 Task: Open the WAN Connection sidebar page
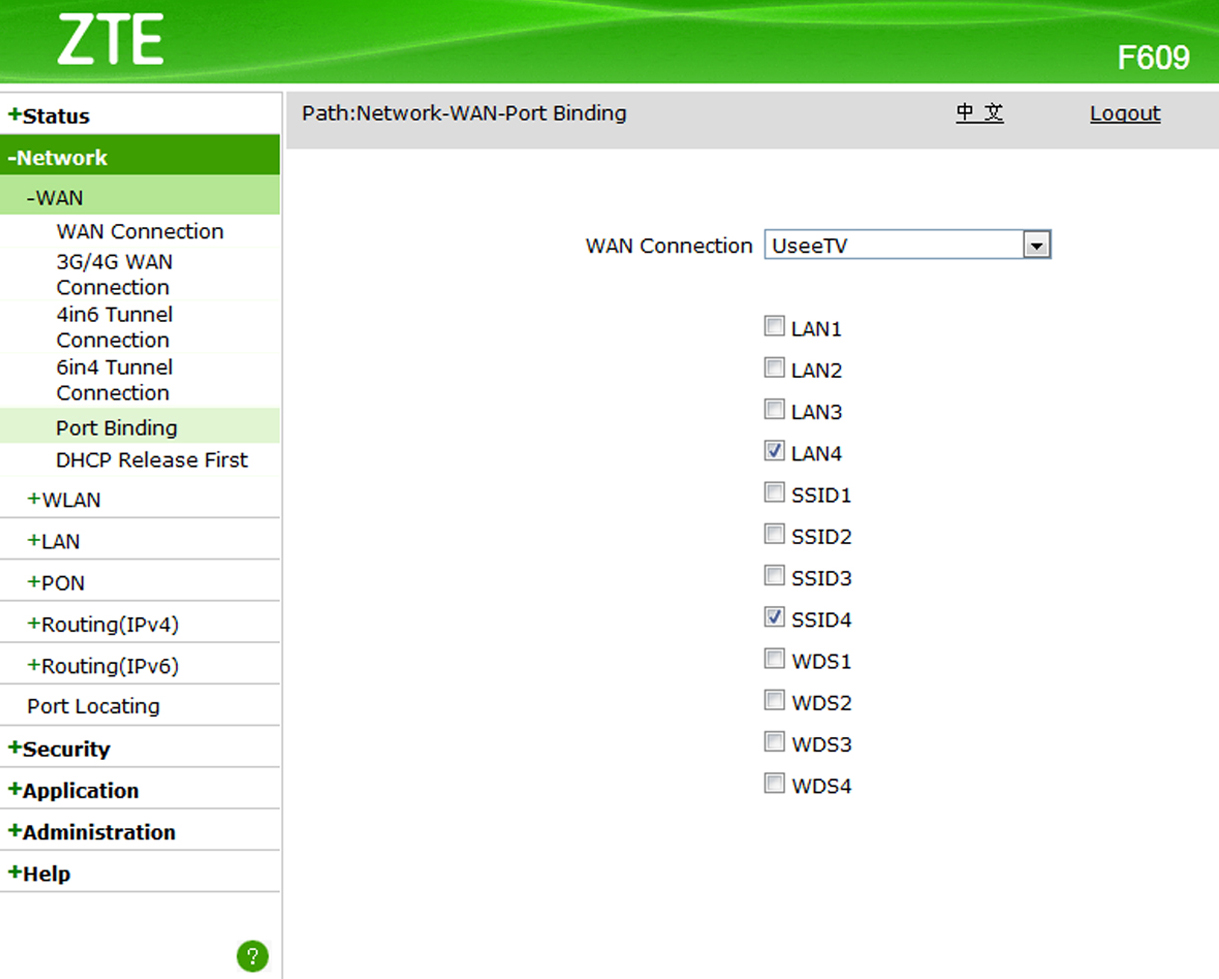coord(140,231)
